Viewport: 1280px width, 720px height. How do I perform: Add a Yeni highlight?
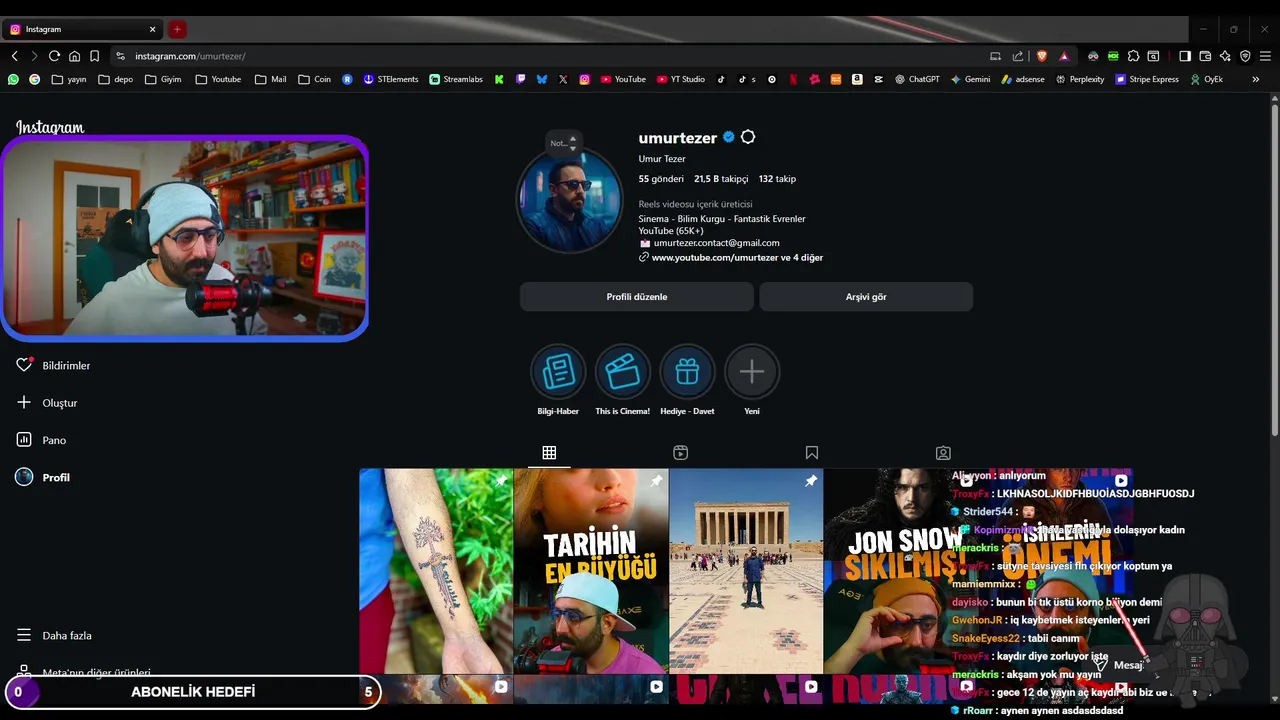[752, 372]
